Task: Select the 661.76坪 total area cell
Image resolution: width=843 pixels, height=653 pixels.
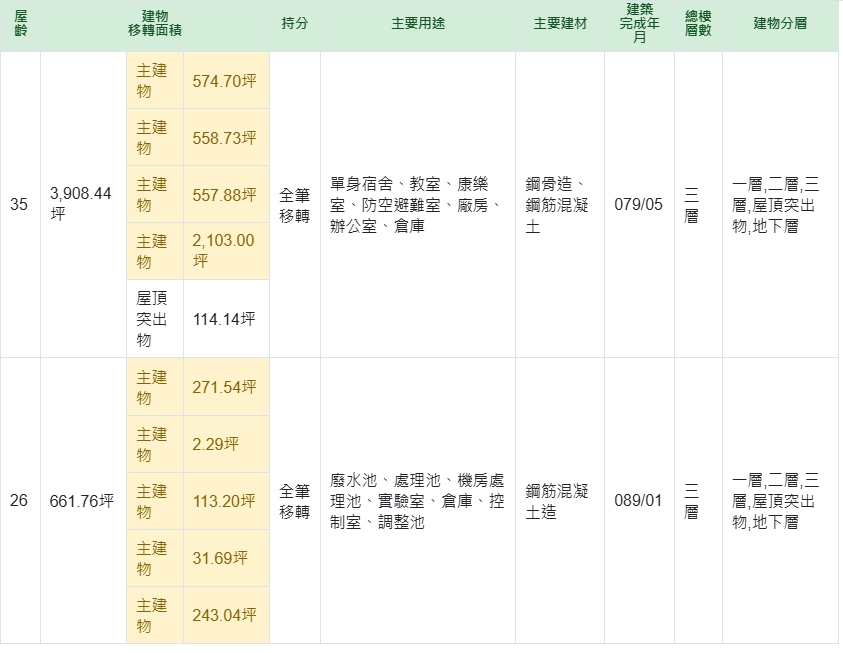Action: coord(82,501)
